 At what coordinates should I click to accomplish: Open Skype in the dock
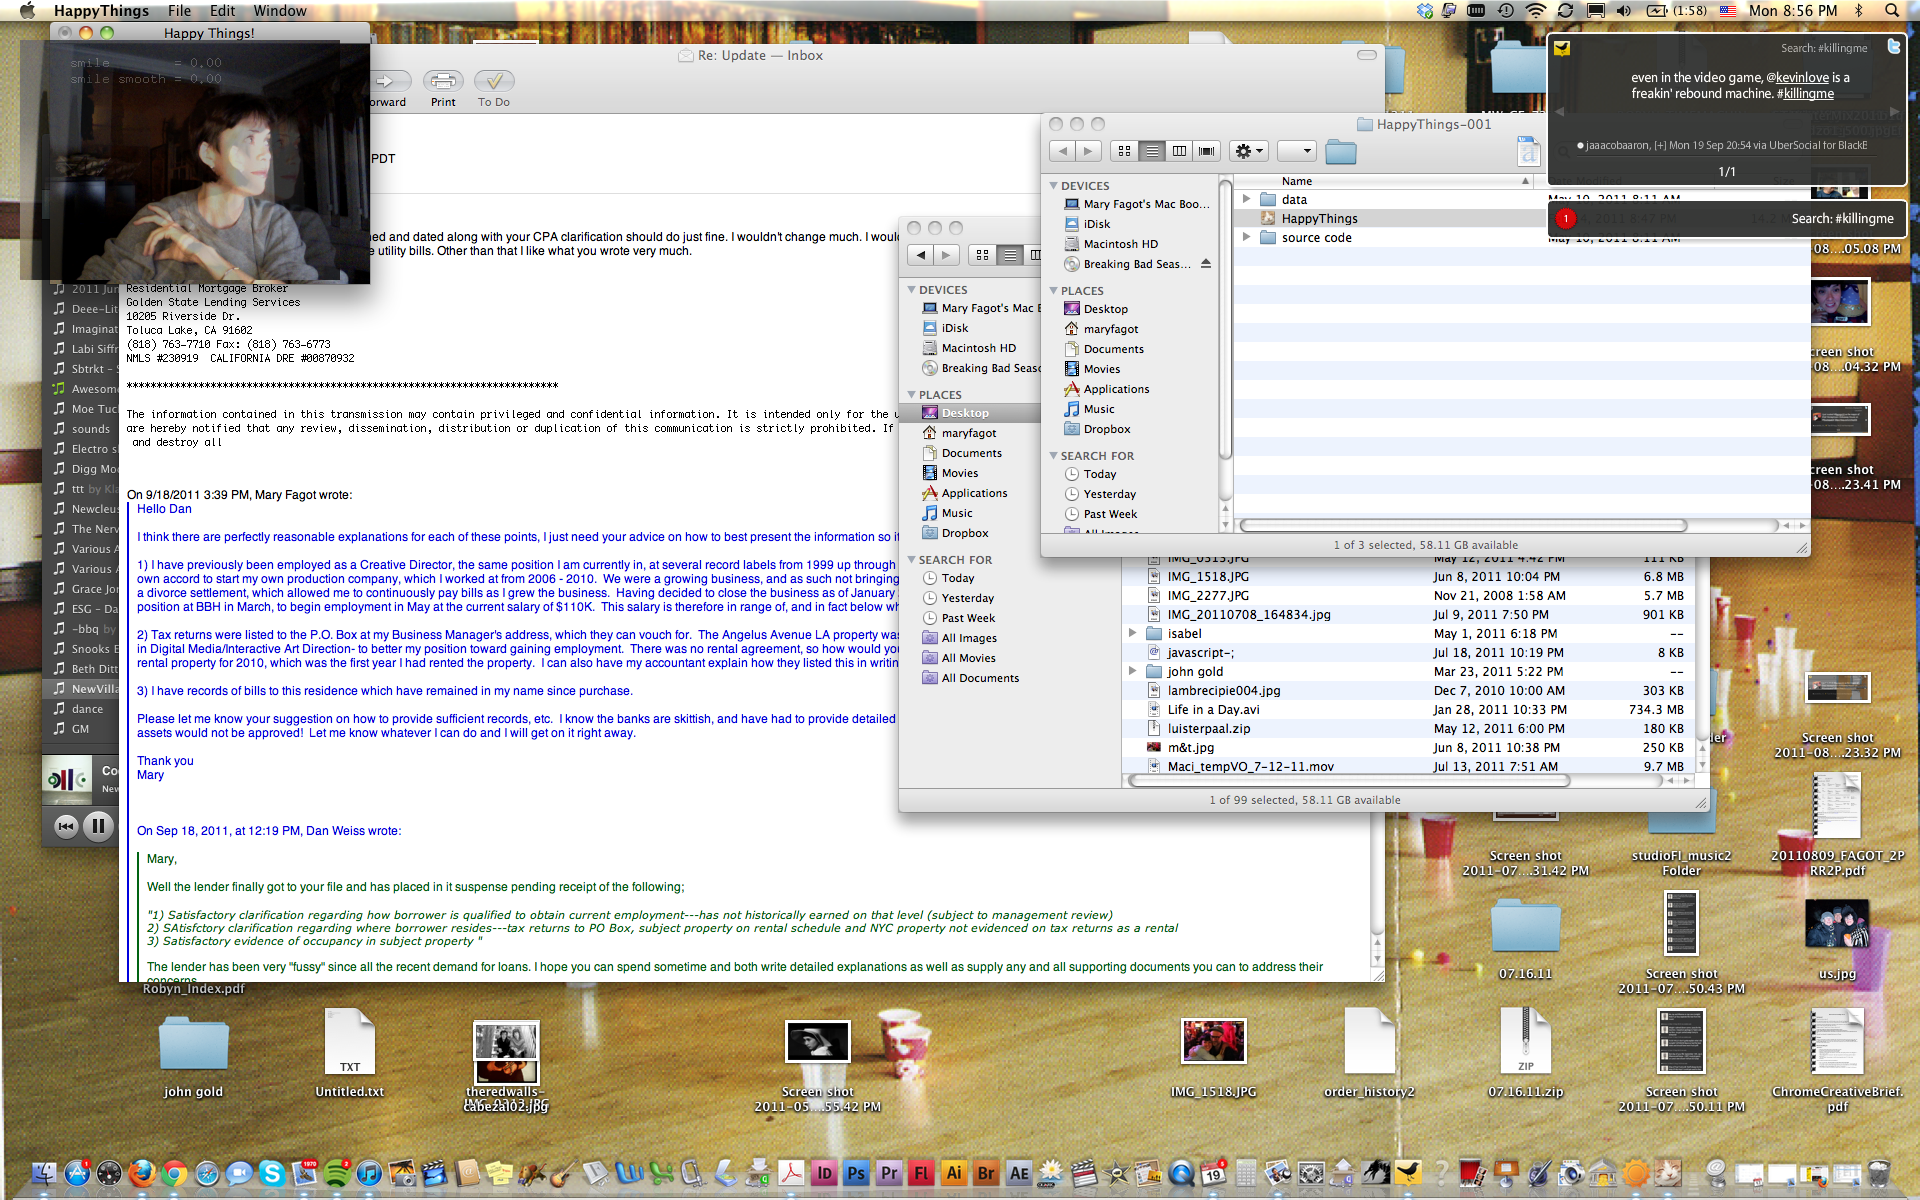coord(271,1172)
